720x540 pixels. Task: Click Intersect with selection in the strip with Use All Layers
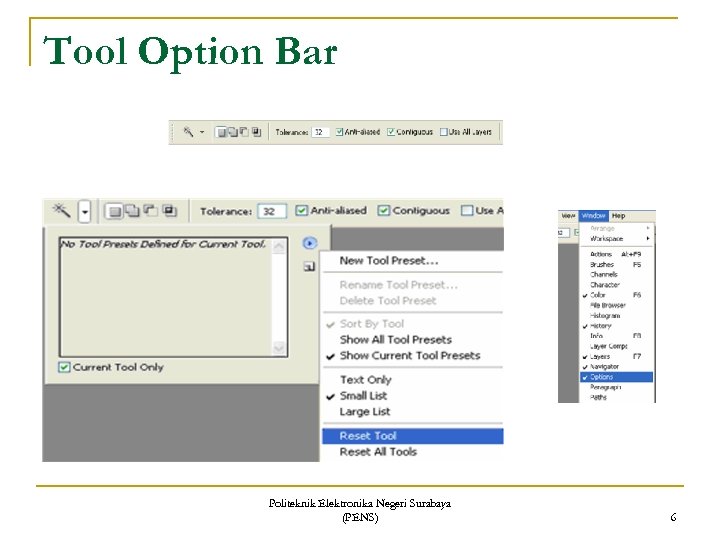point(256,132)
